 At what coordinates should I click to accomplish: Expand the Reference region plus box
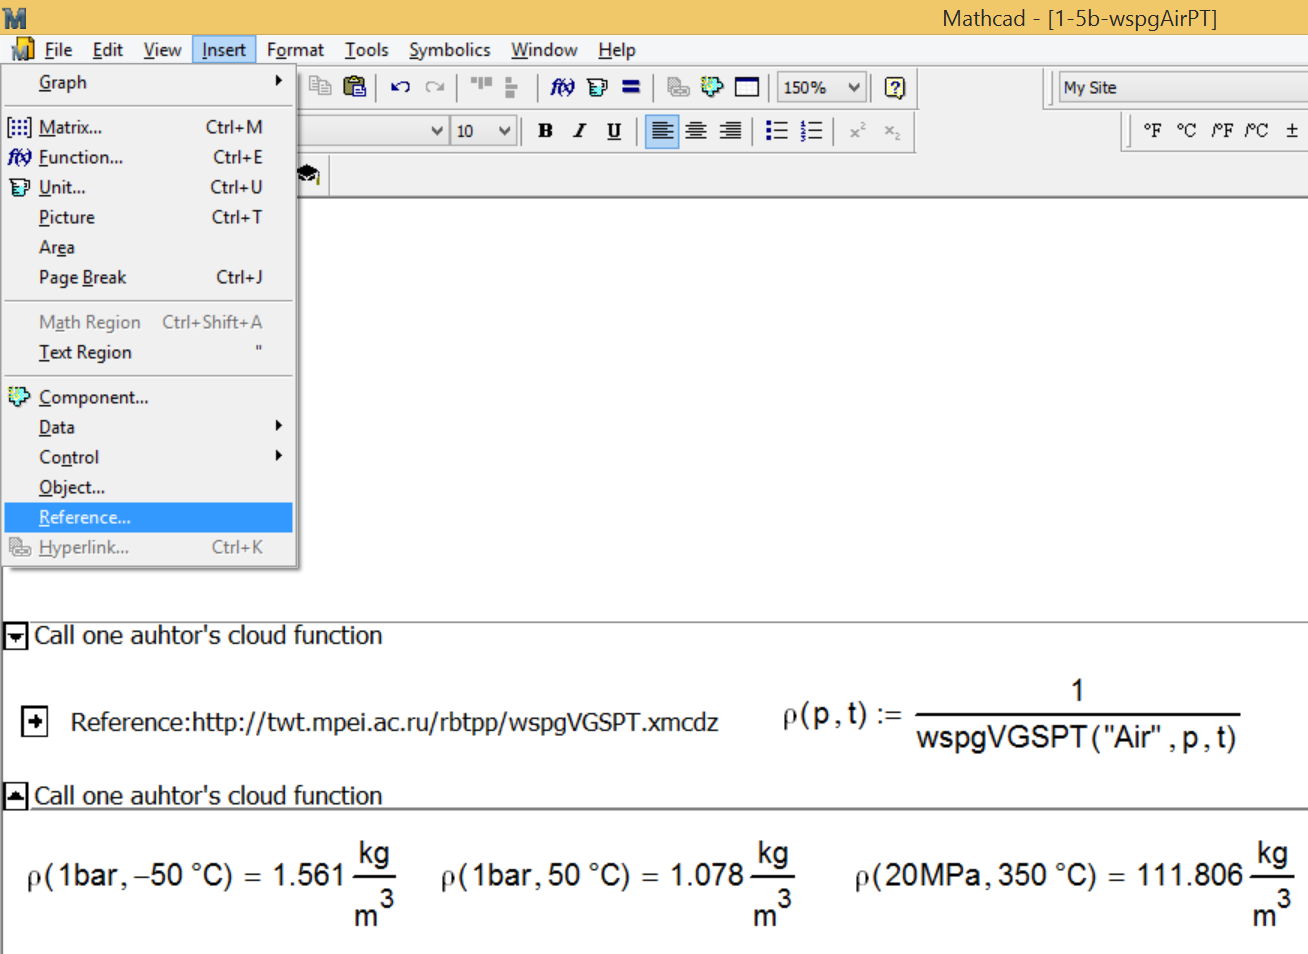[35, 721]
